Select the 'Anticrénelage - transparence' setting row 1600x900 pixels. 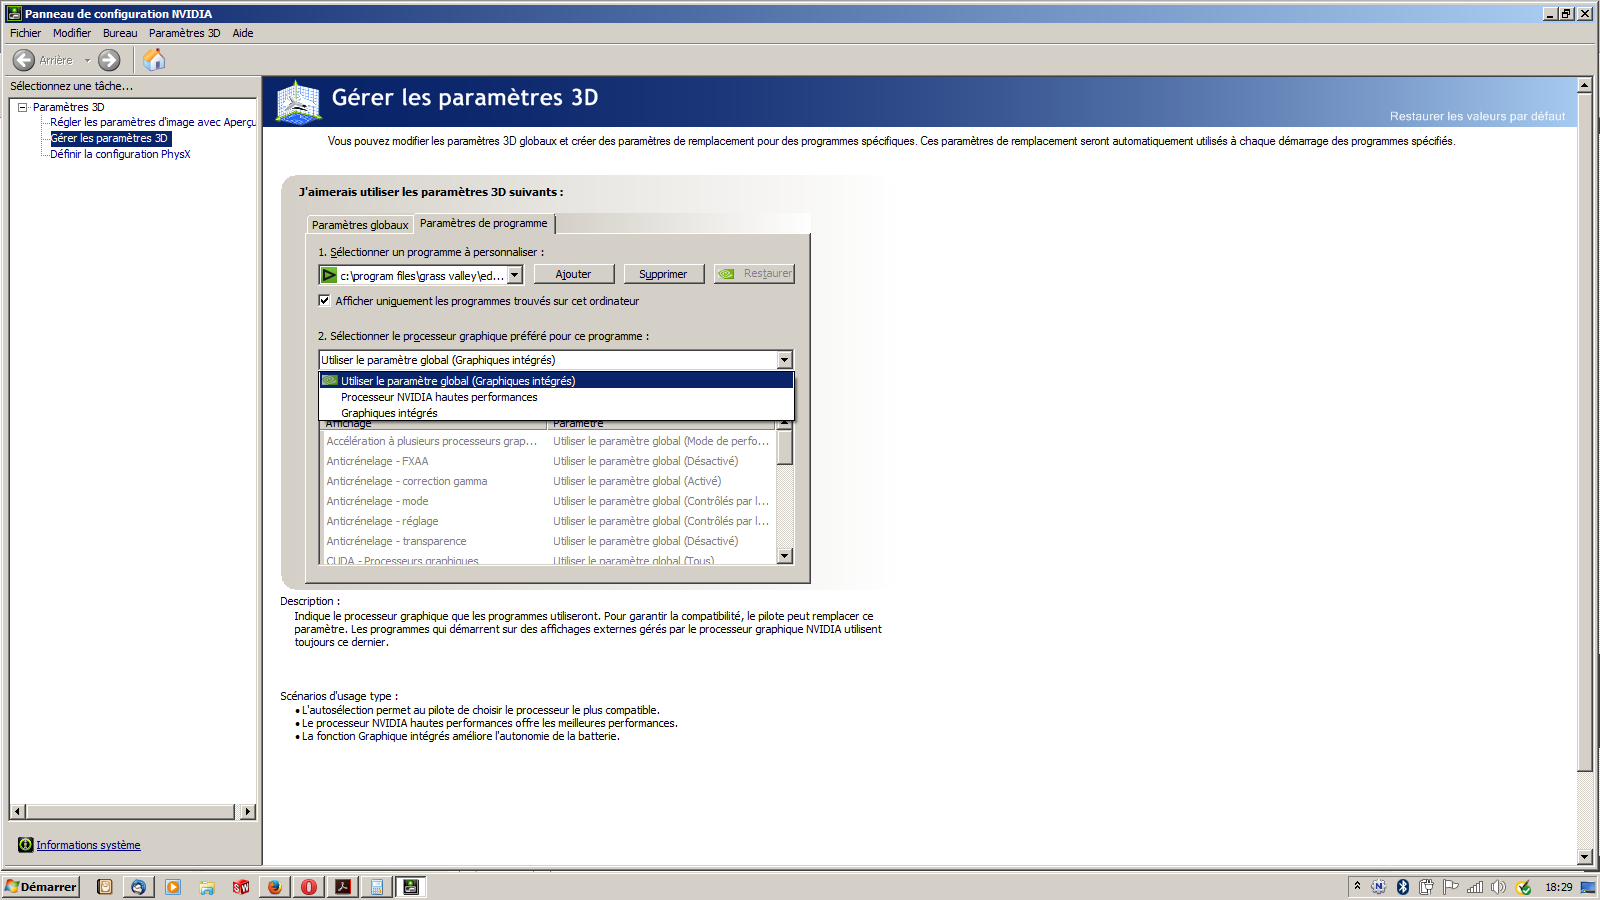548,541
